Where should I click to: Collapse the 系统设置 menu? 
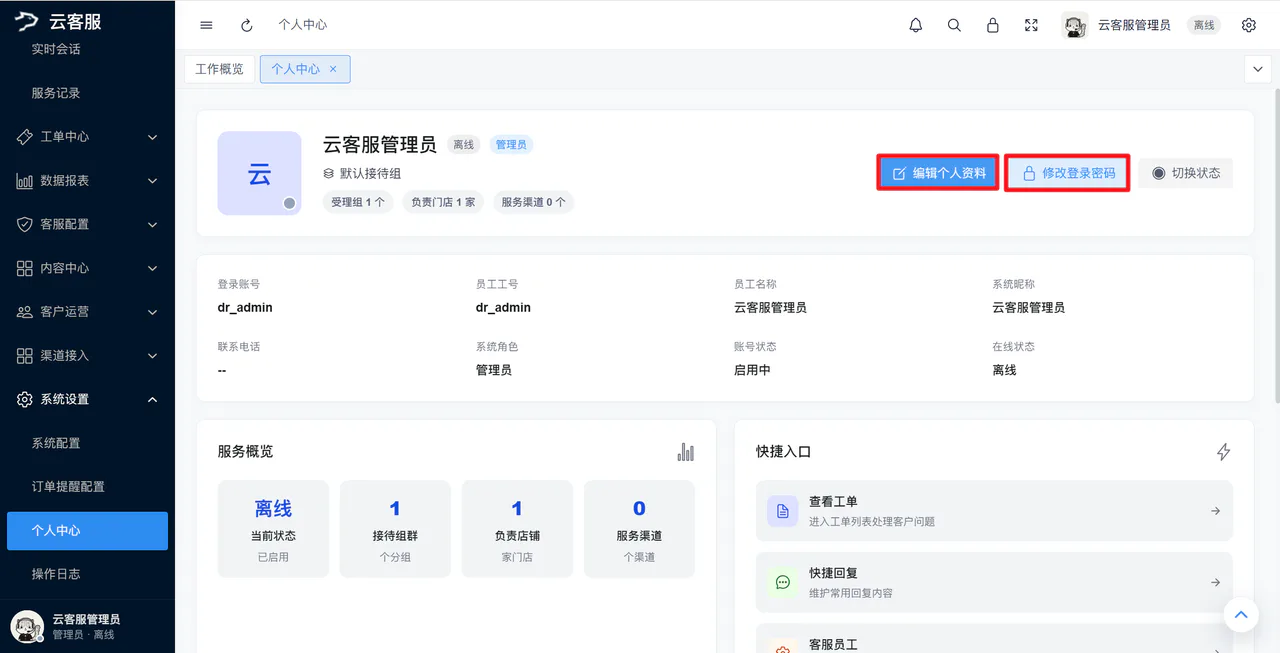87,399
